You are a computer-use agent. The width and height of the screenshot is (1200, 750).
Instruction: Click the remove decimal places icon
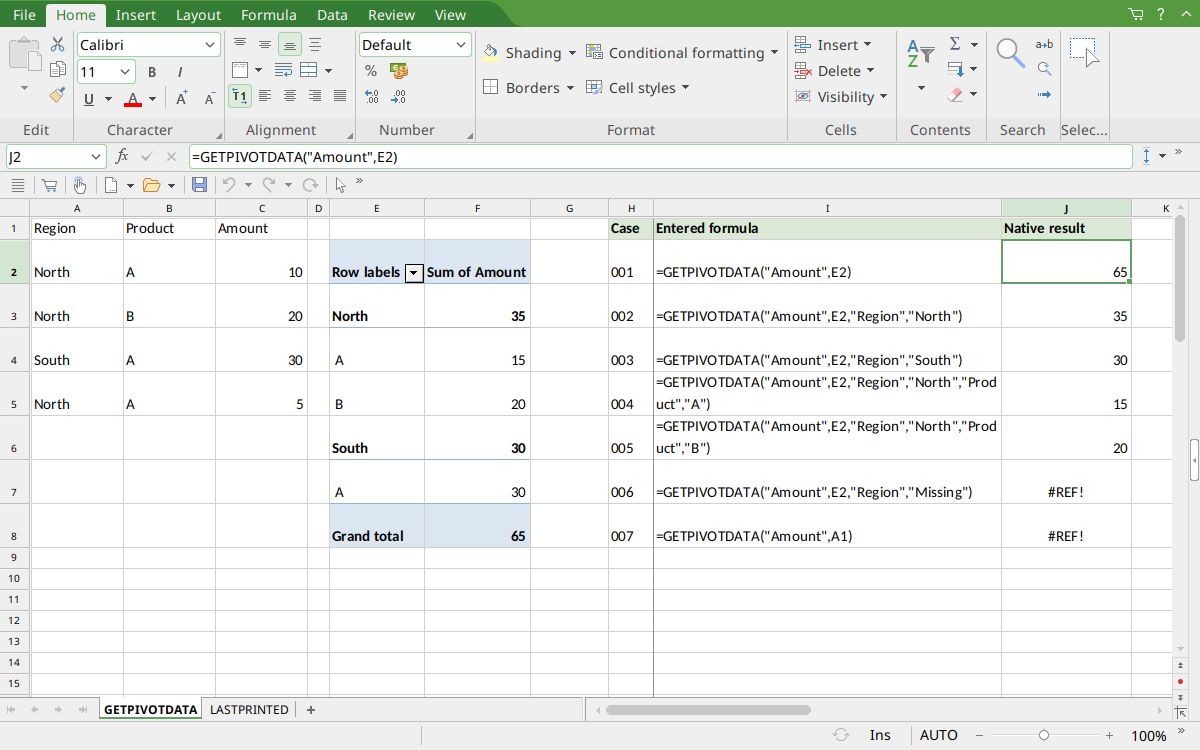coord(398,97)
